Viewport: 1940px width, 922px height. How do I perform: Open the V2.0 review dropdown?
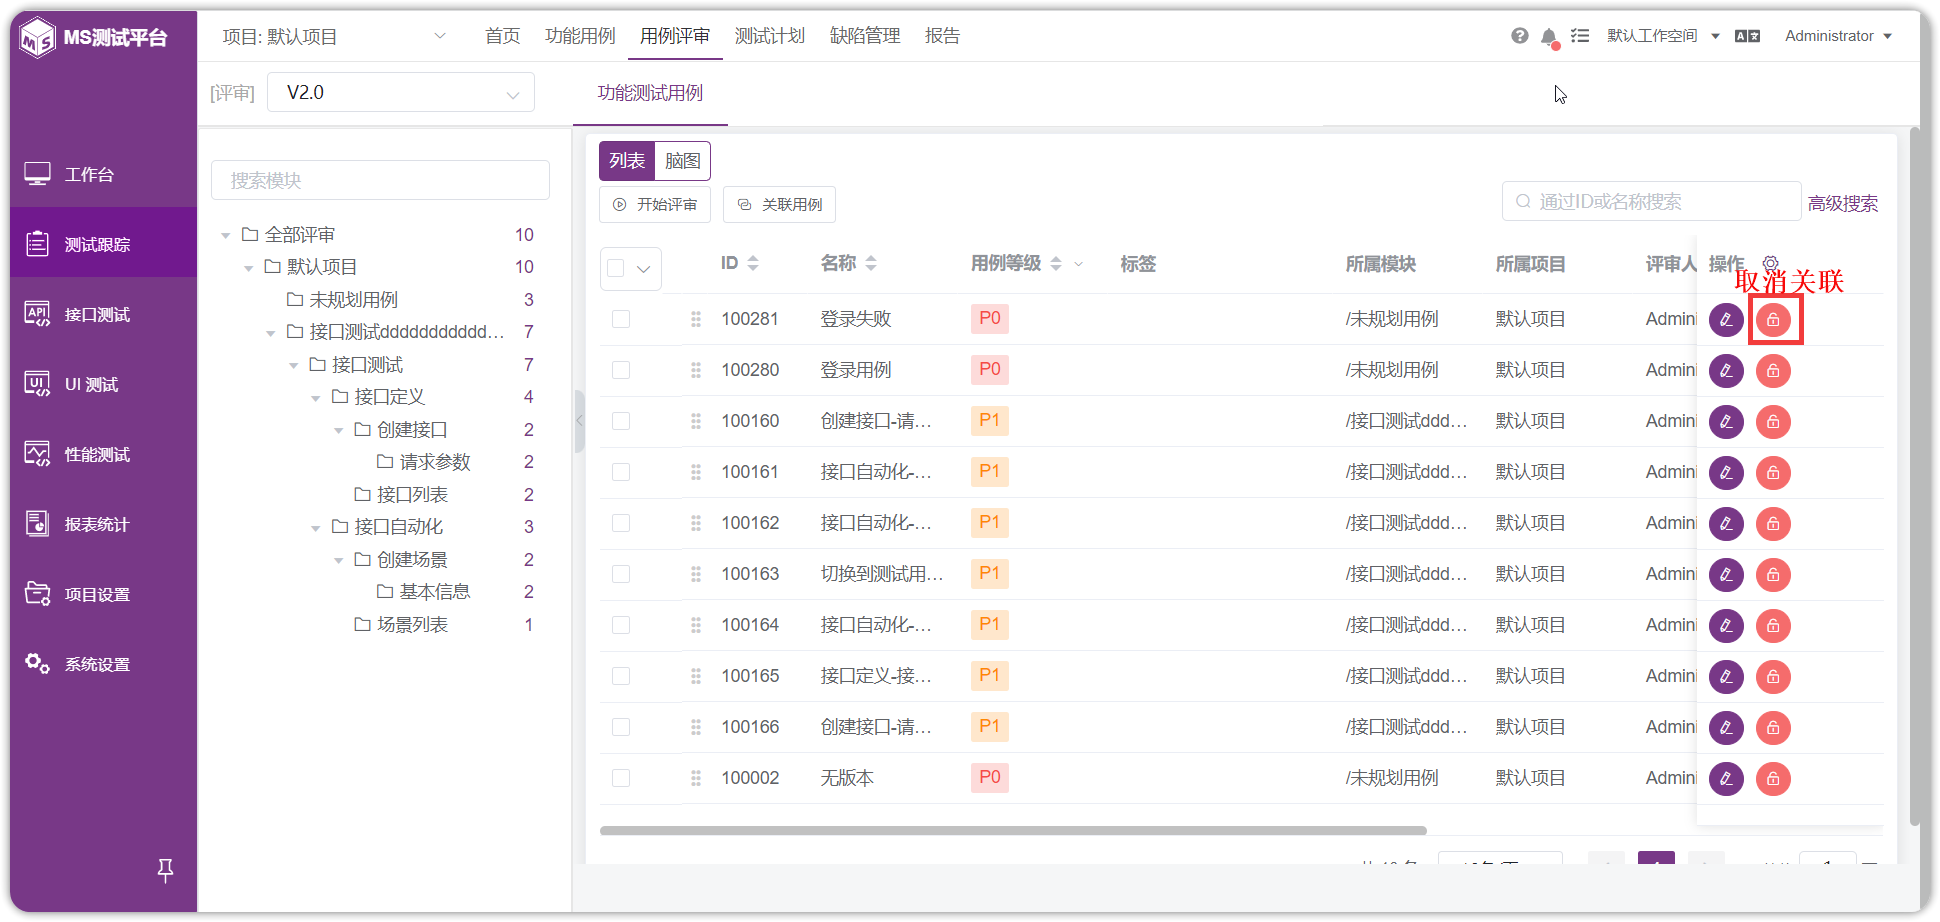(401, 93)
